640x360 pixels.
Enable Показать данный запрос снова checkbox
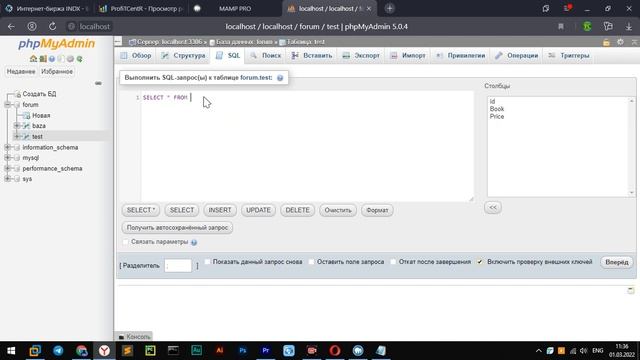(207, 262)
